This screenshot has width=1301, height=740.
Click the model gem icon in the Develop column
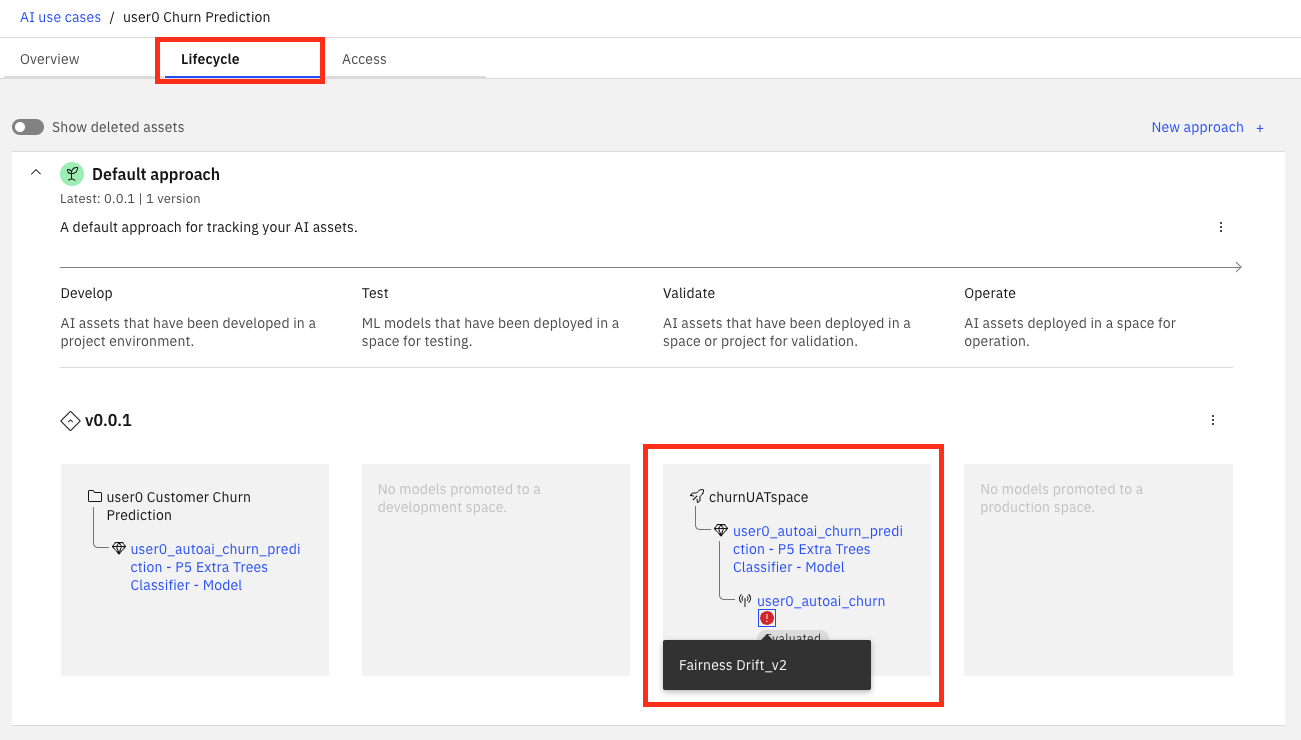[119, 549]
